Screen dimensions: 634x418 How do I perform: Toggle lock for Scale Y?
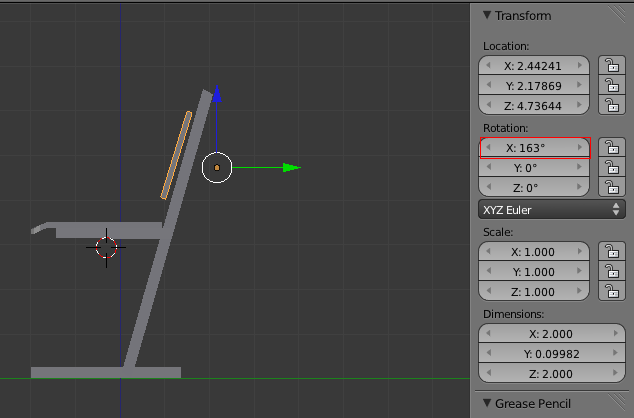pos(611,272)
